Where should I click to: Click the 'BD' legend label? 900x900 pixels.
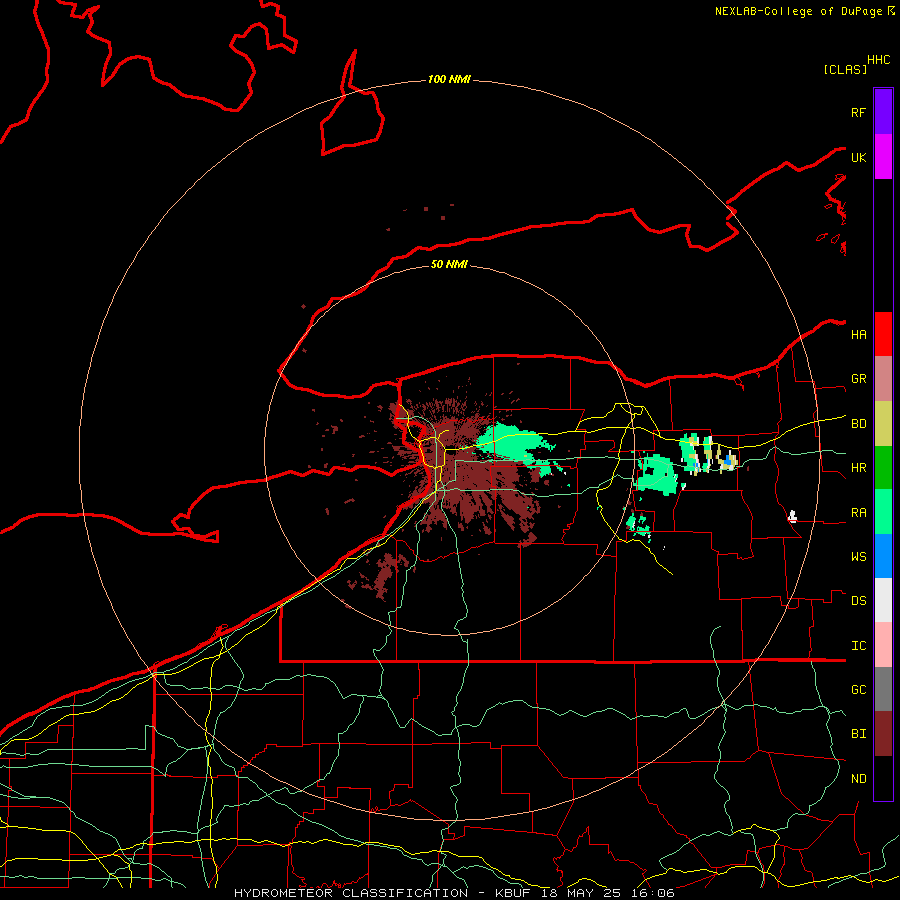[858, 424]
